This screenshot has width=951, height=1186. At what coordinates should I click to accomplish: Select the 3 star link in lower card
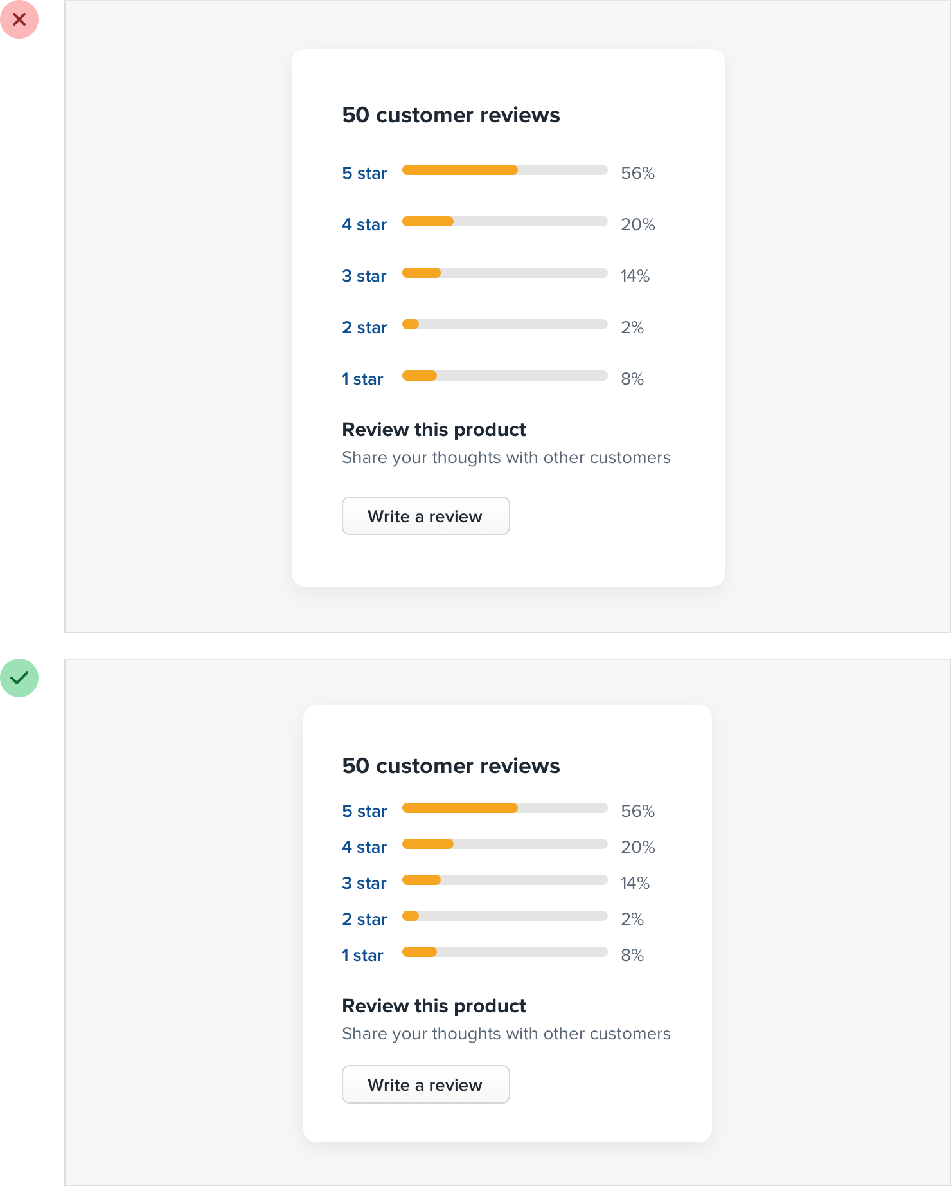pyautogui.click(x=364, y=883)
